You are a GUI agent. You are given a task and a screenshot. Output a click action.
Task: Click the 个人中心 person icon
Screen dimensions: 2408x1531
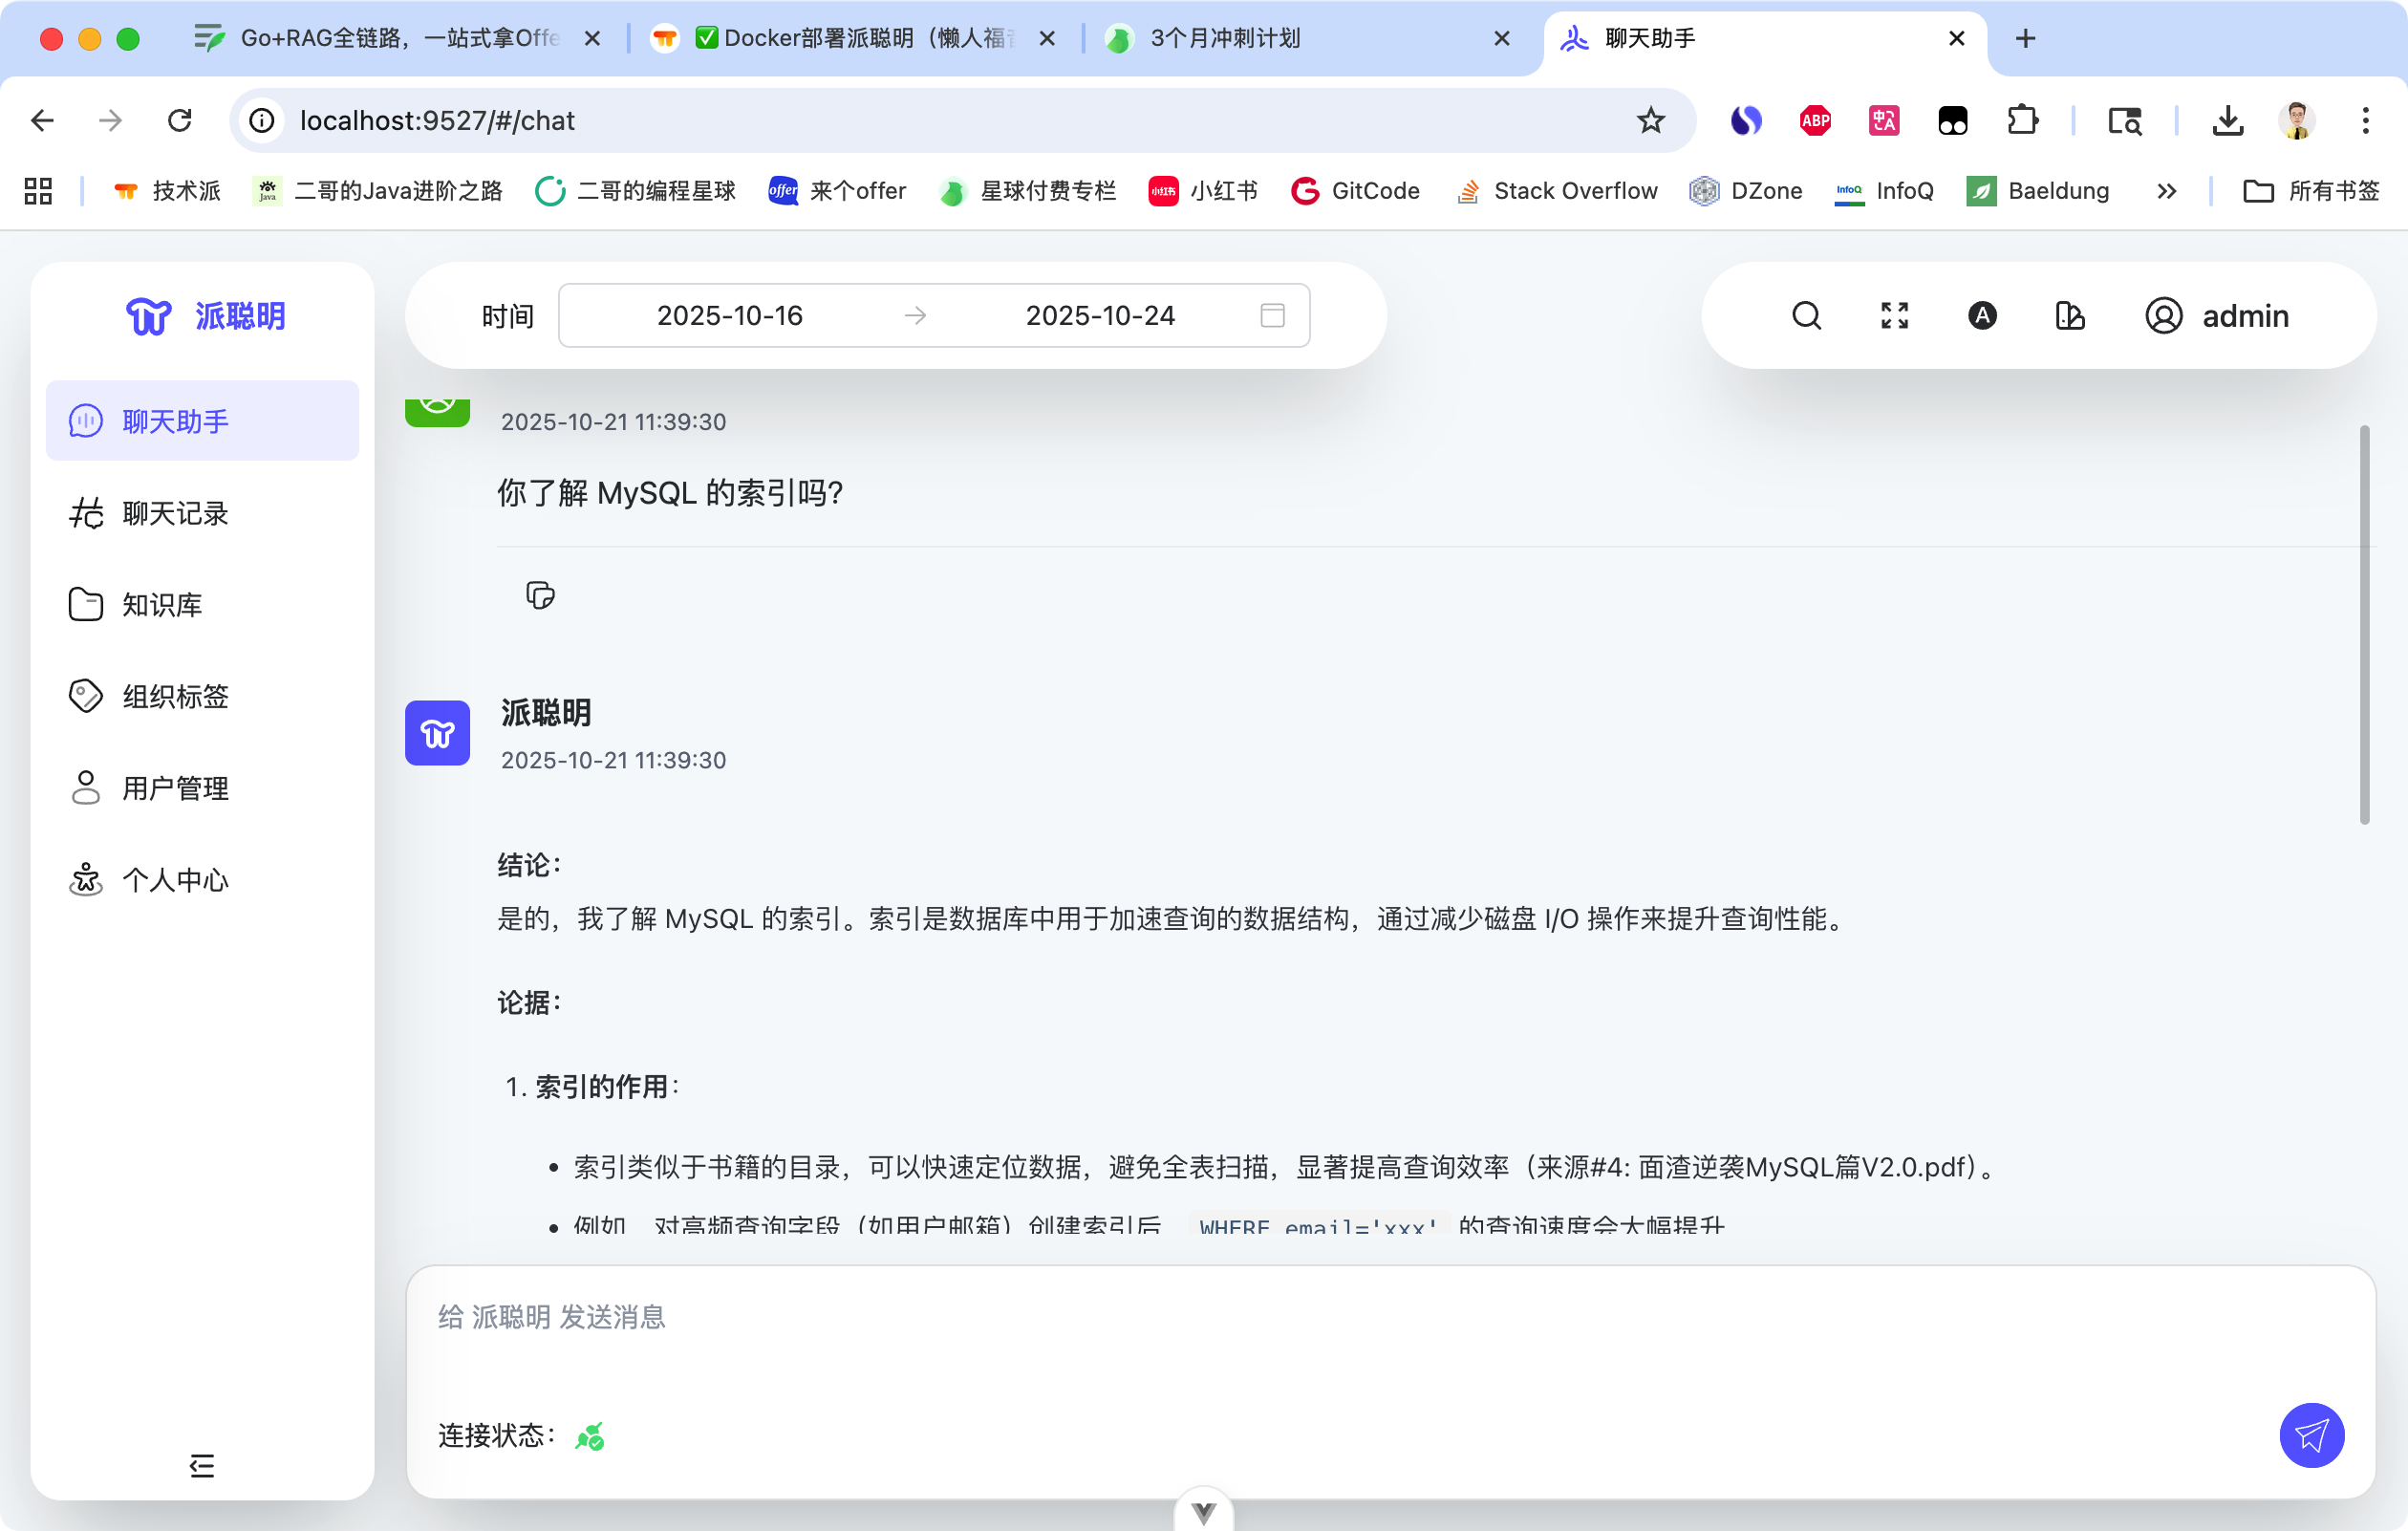coord(86,880)
